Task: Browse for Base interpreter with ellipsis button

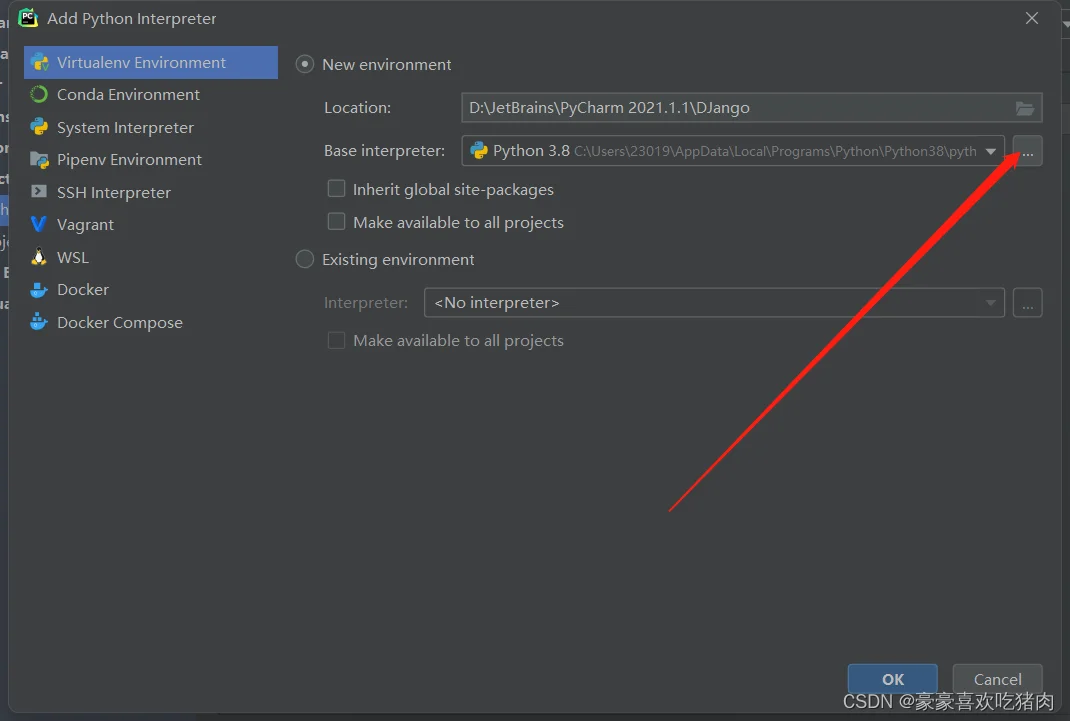Action: (1027, 151)
